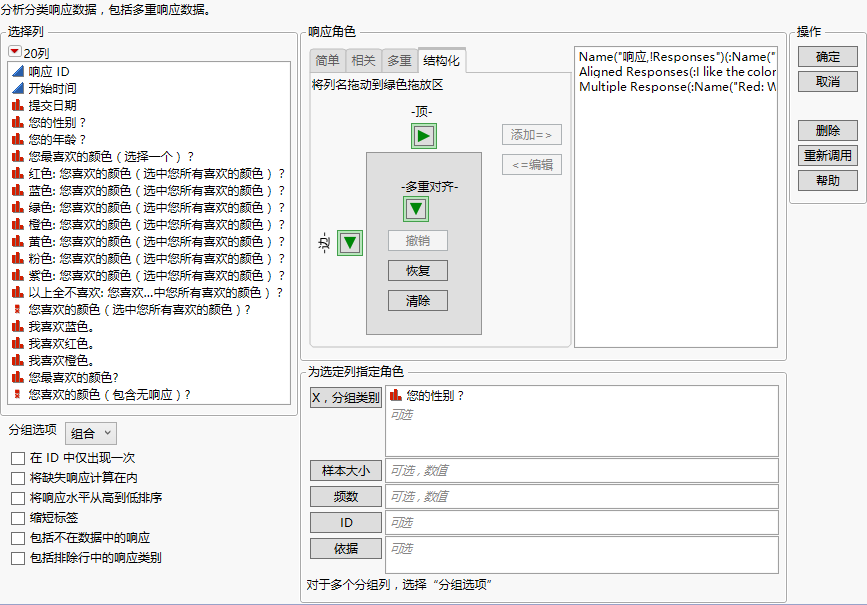The height and width of the screenshot is (605, 867).
Task: Click the 取消 button
Action: [x=827, y=82]
